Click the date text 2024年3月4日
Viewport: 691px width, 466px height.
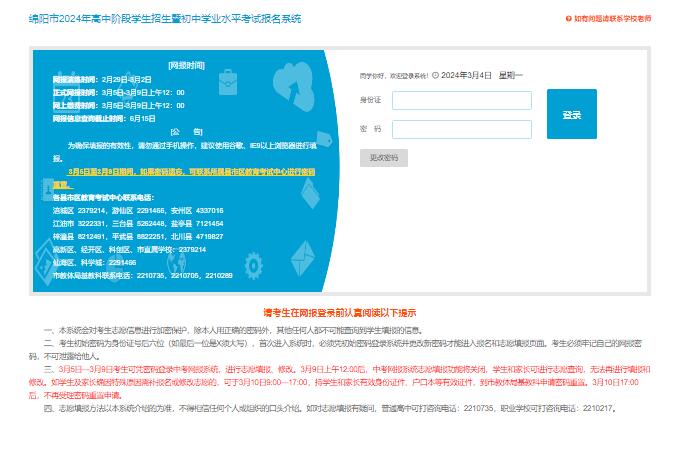click(466, 75)
